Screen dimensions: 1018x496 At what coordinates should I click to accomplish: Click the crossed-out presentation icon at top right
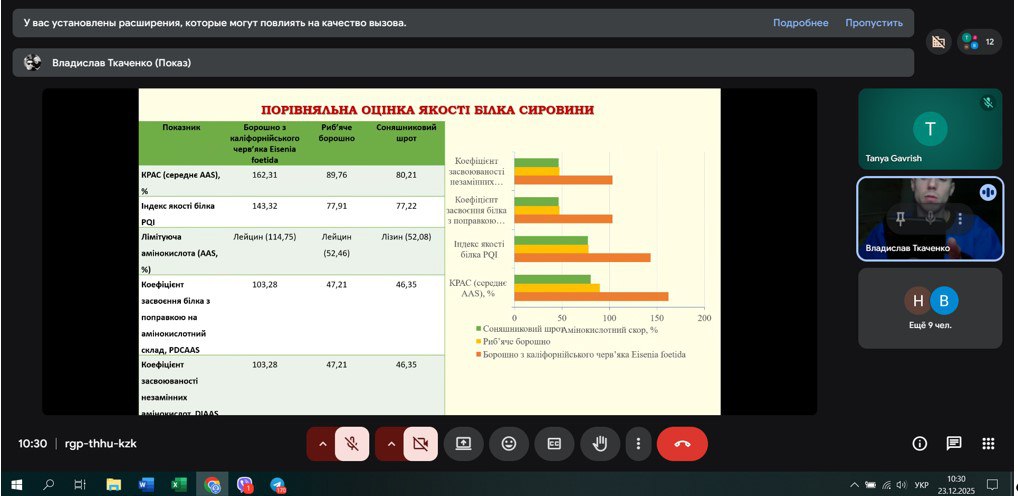[x=937, y=42]
